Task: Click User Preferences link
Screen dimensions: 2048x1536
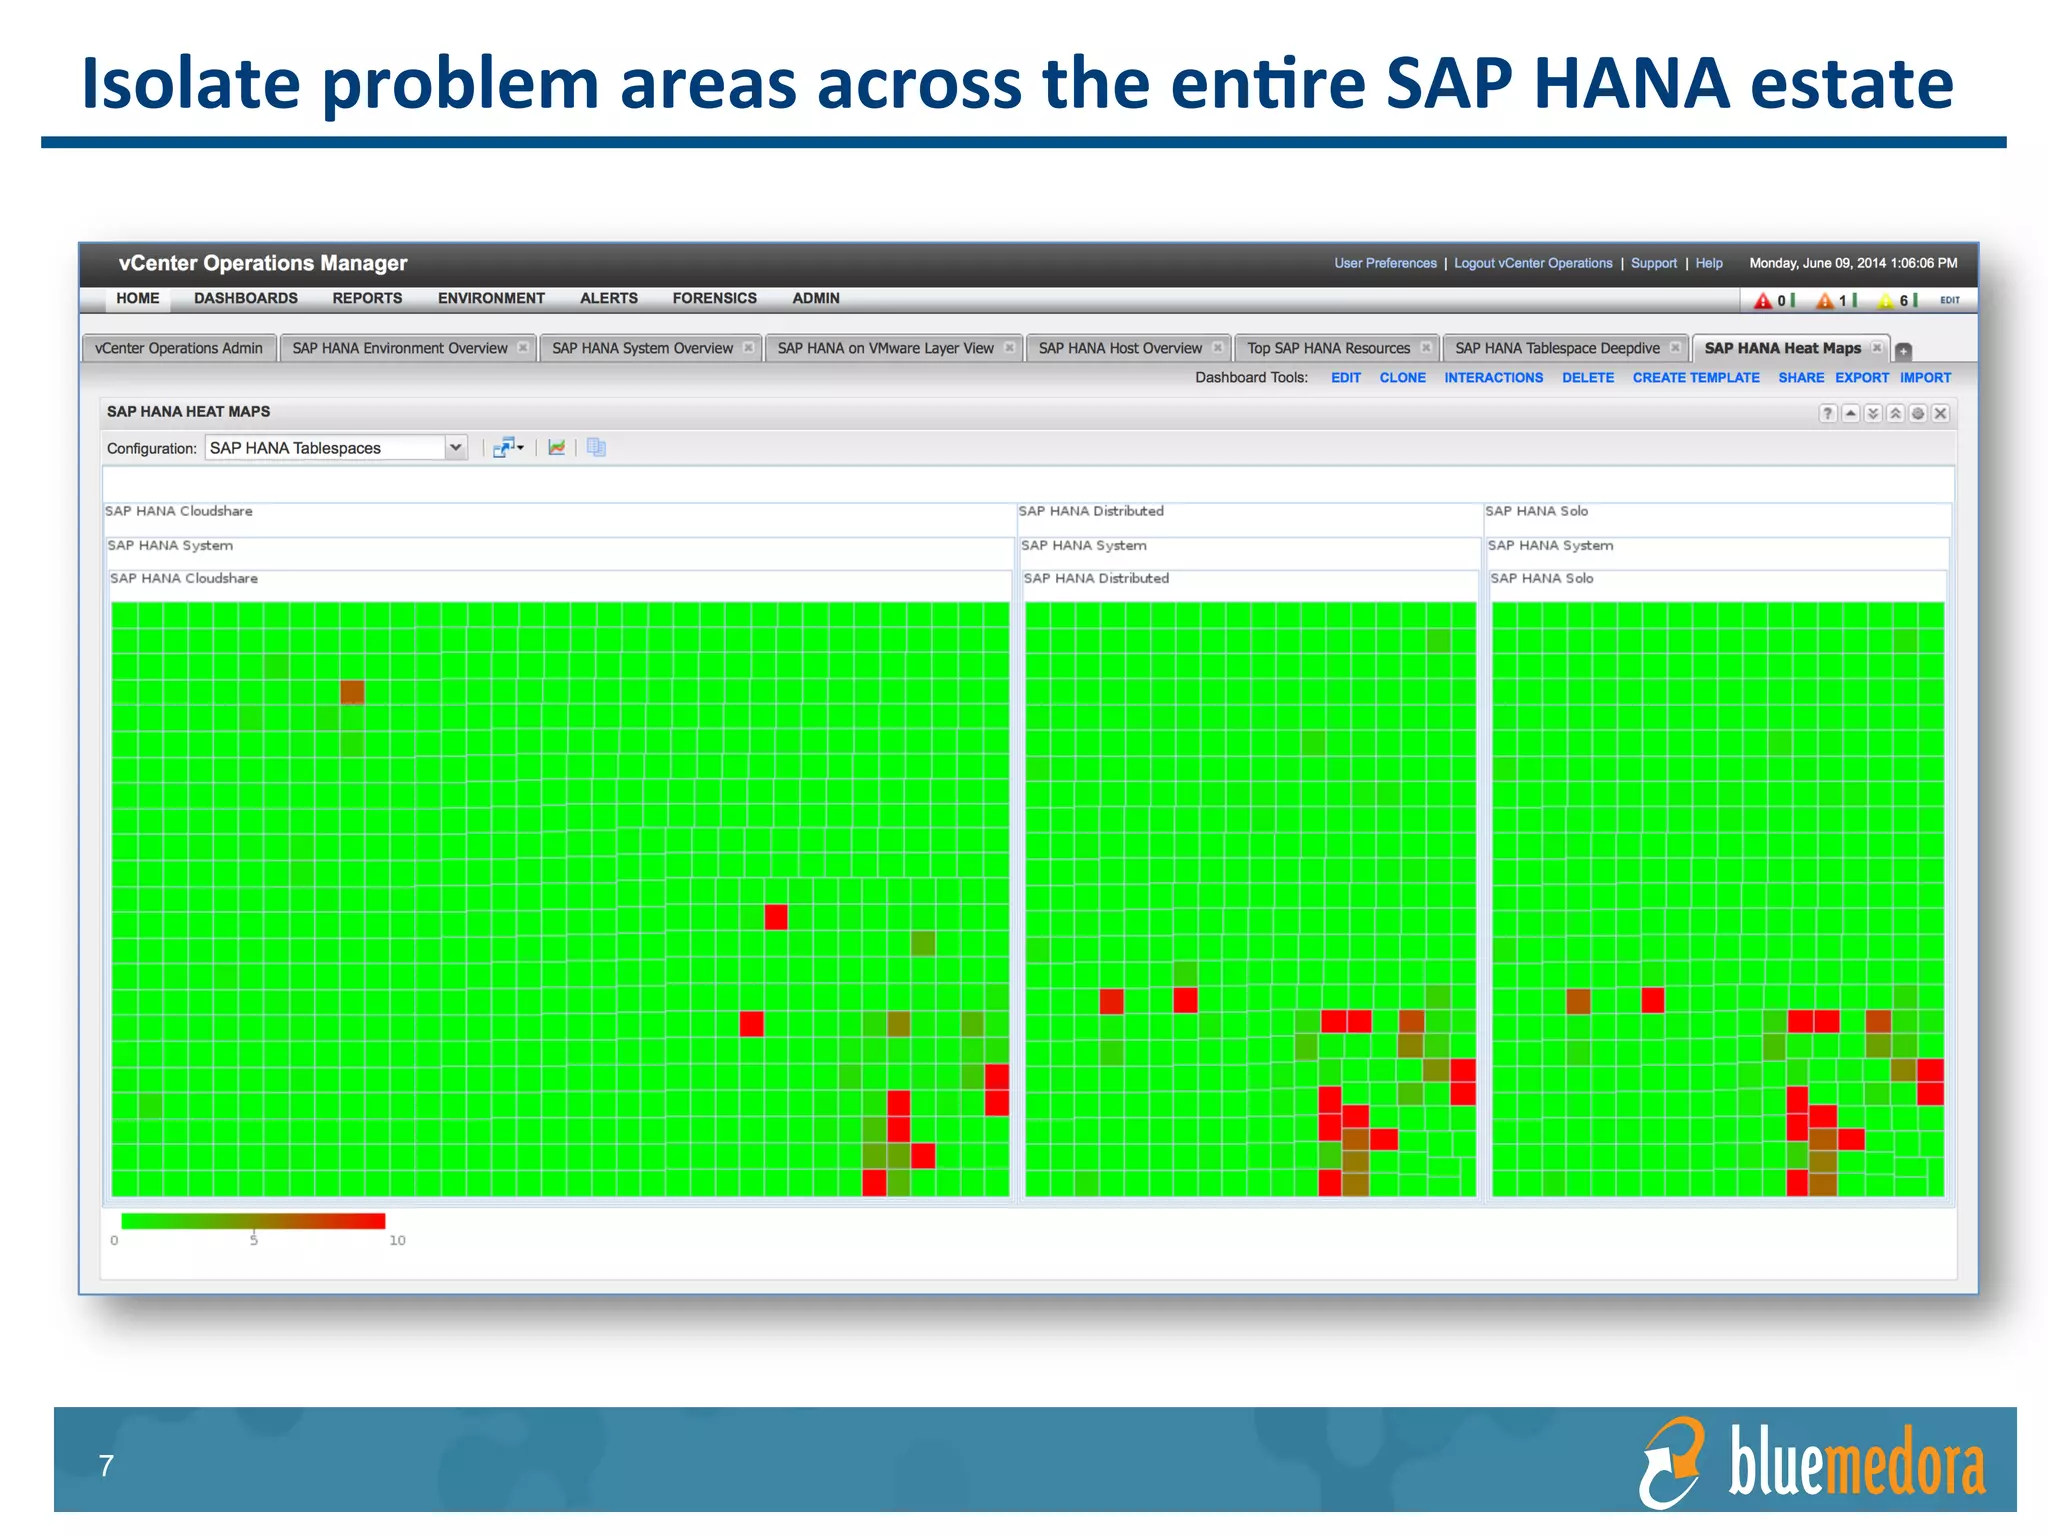Action: pyautogui.click(x=1385, y=263)
